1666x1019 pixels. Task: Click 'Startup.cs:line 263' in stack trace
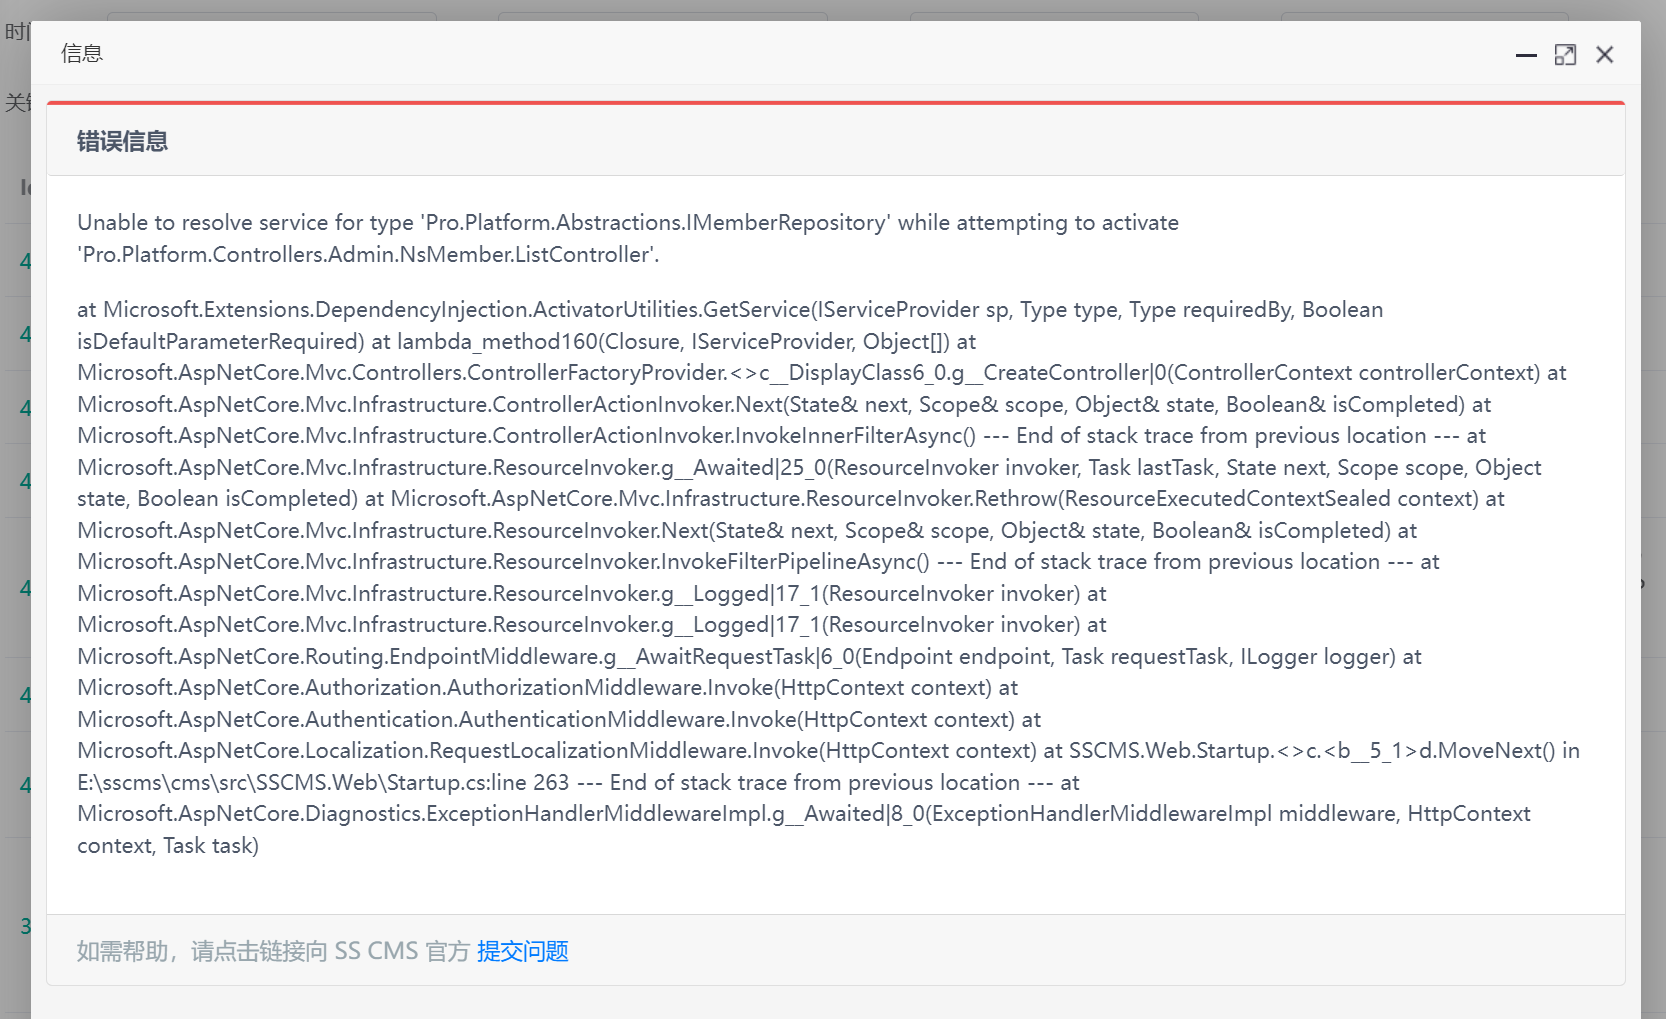478,783
